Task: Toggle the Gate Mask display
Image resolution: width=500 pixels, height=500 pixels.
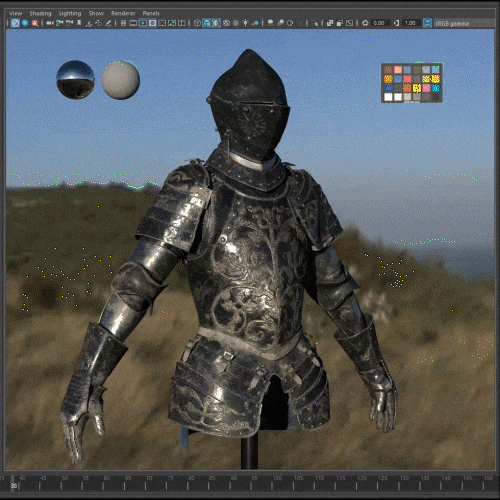Action: click(x=152, y=23)
